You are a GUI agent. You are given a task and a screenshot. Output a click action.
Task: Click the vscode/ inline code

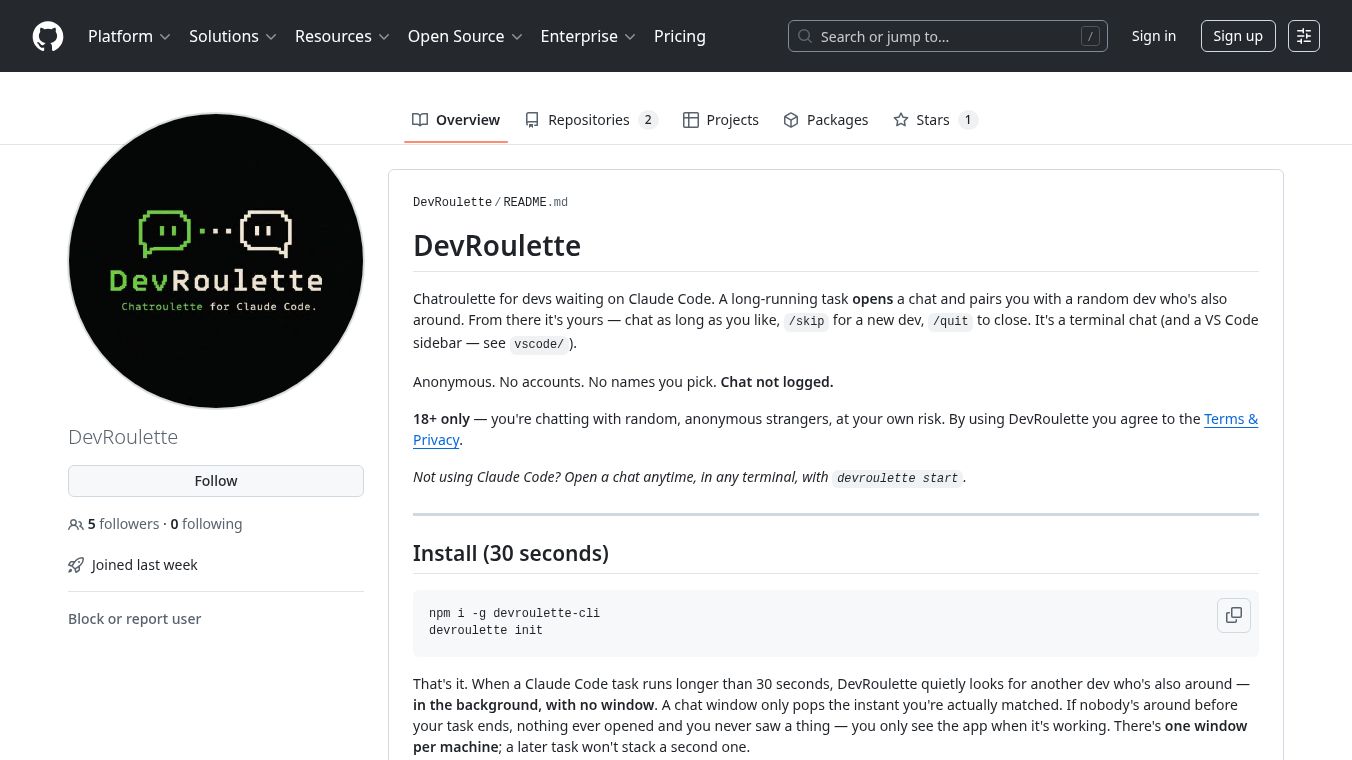[x=539, y=343]
